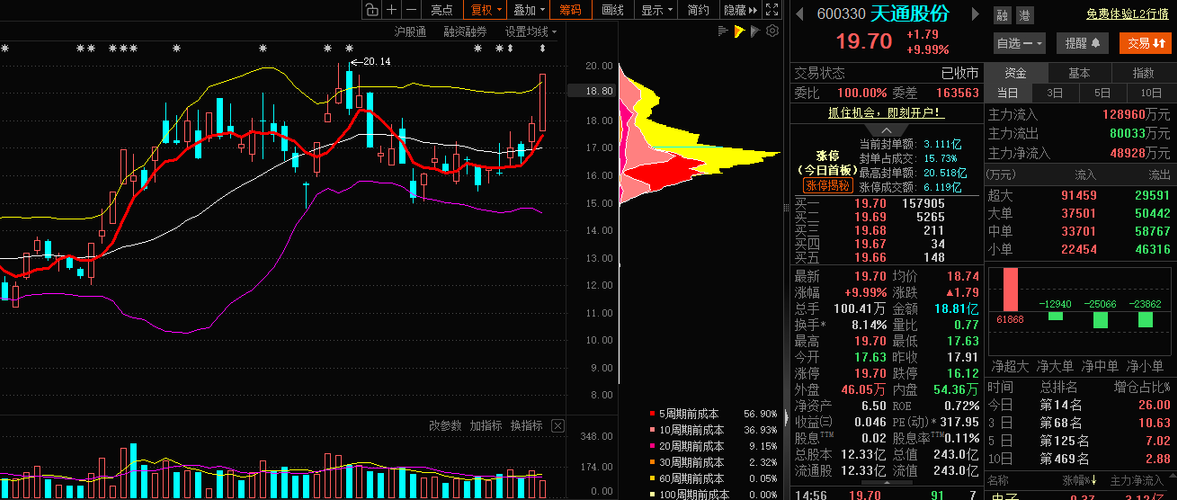Select the 买五 bid row
This screenshot has height=500, width=1177.
point(887,258)
